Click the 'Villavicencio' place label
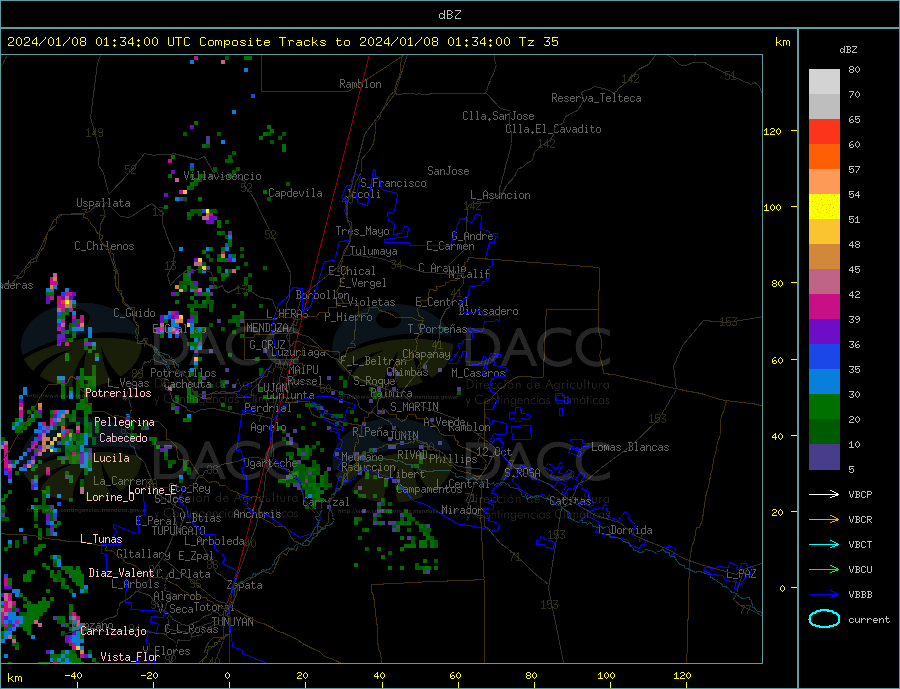The image size is (900, 689). click(x=222, y=176)
